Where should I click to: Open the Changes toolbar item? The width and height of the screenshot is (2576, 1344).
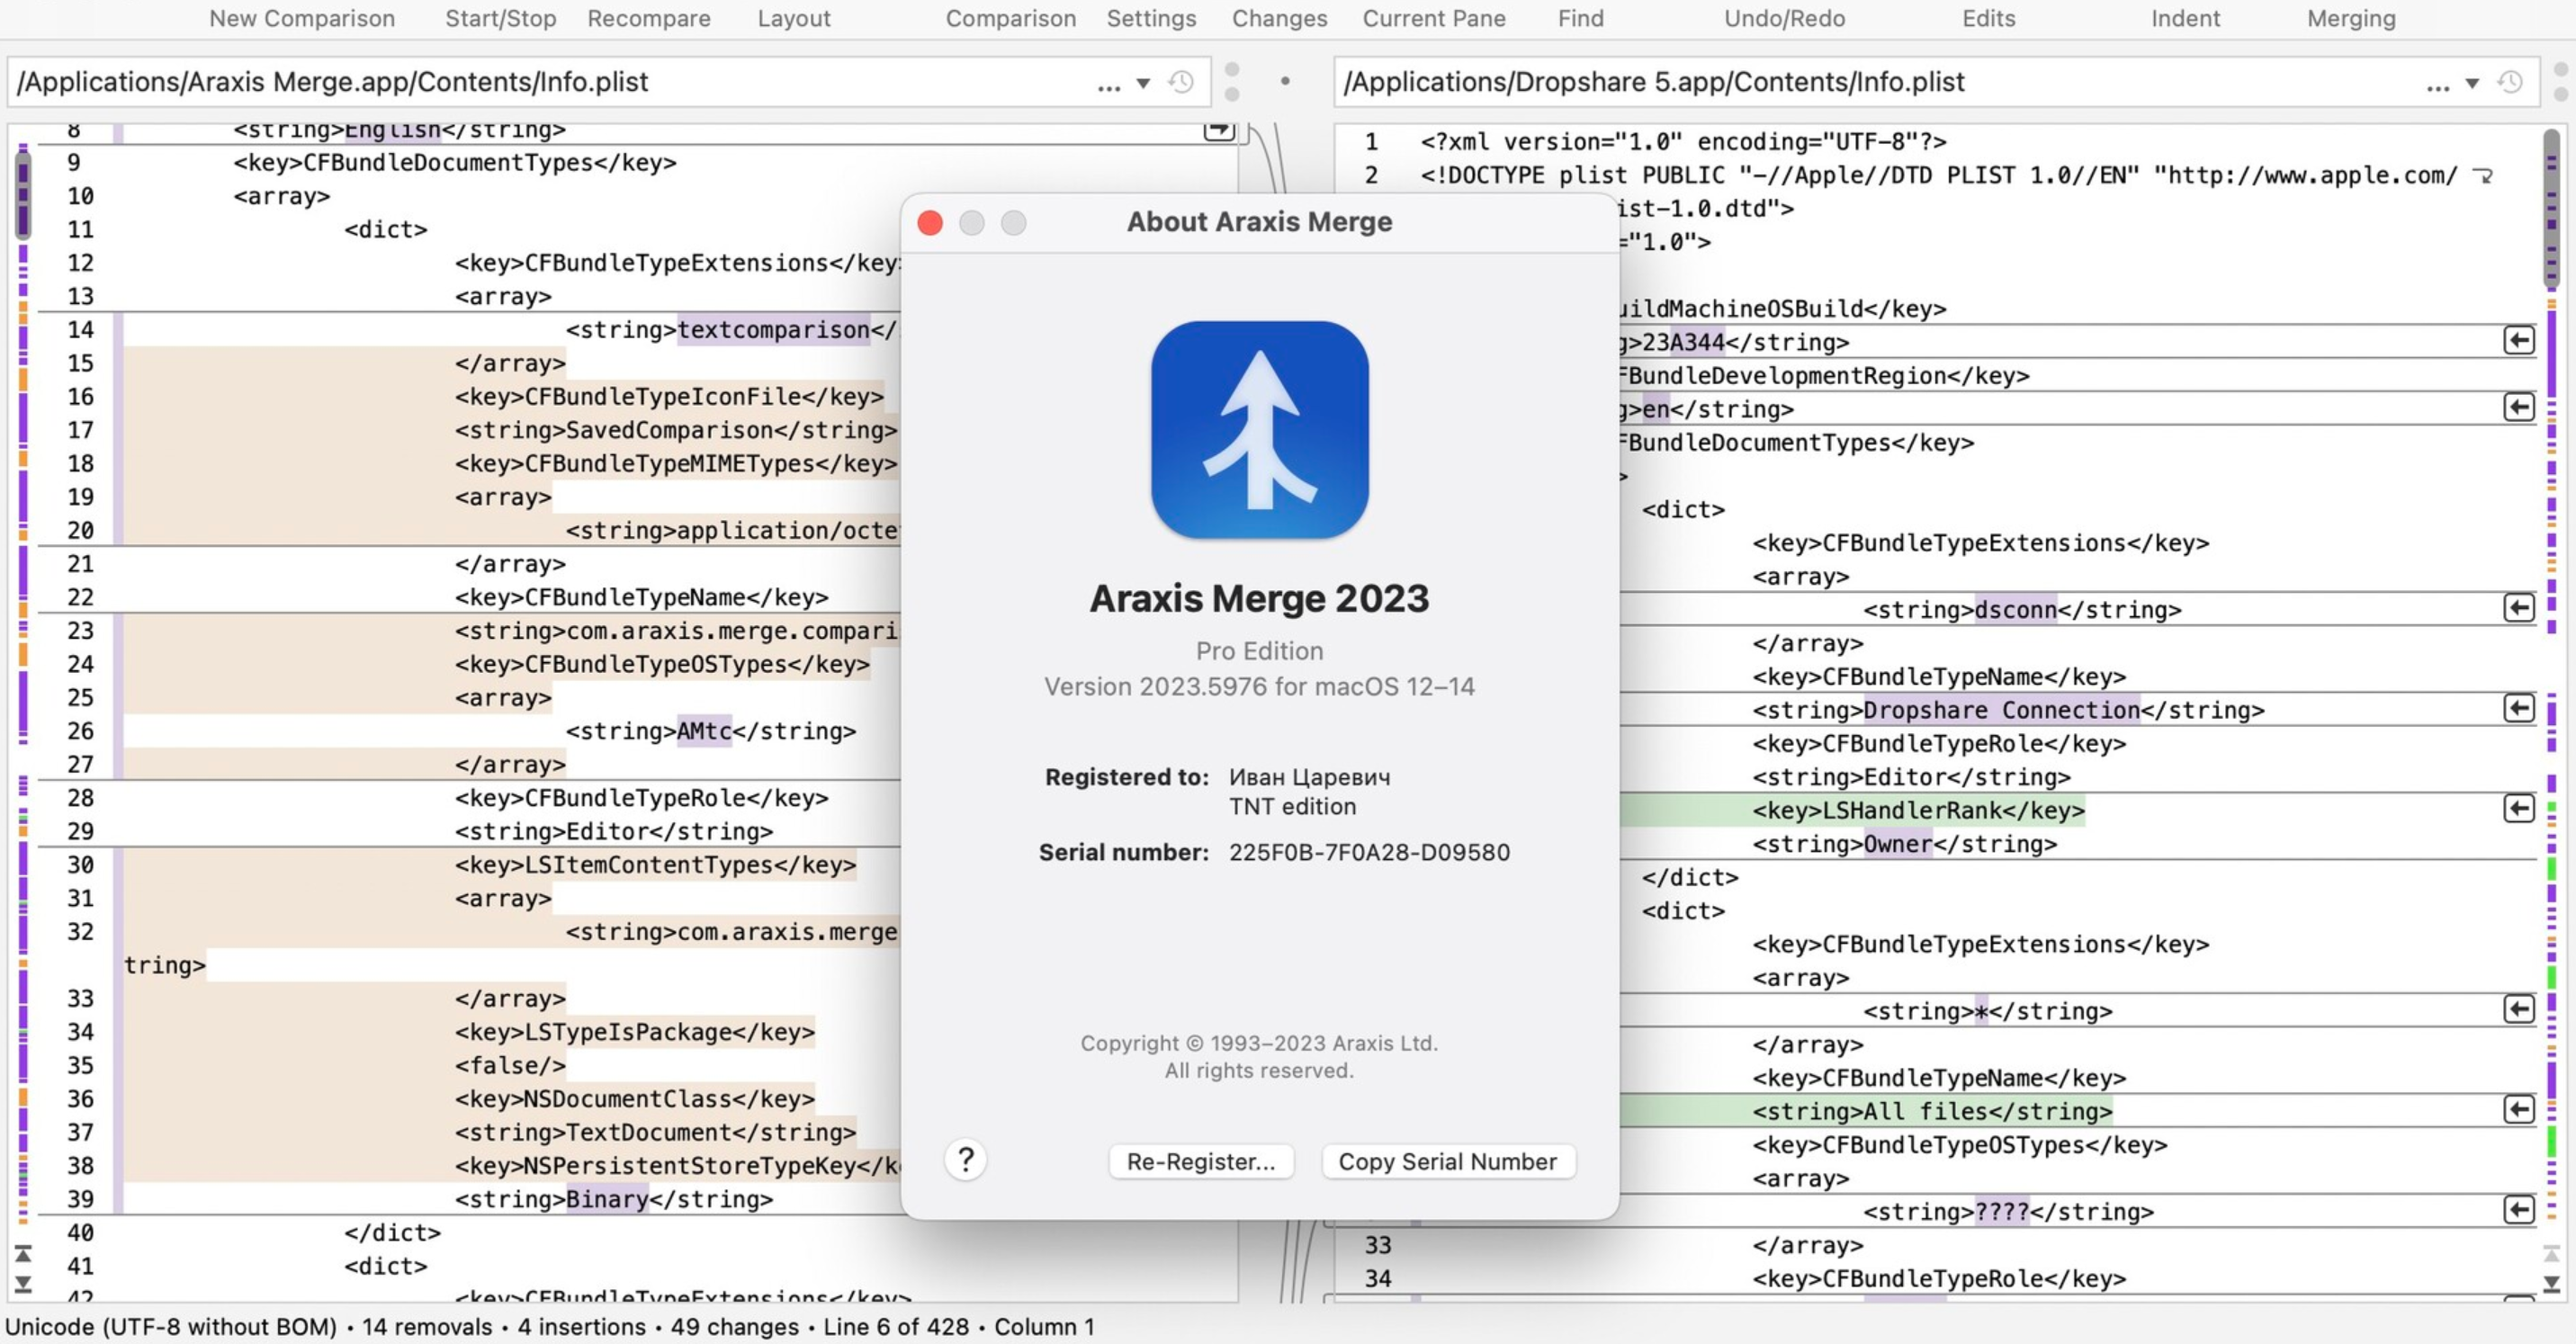pos(1279,18)
